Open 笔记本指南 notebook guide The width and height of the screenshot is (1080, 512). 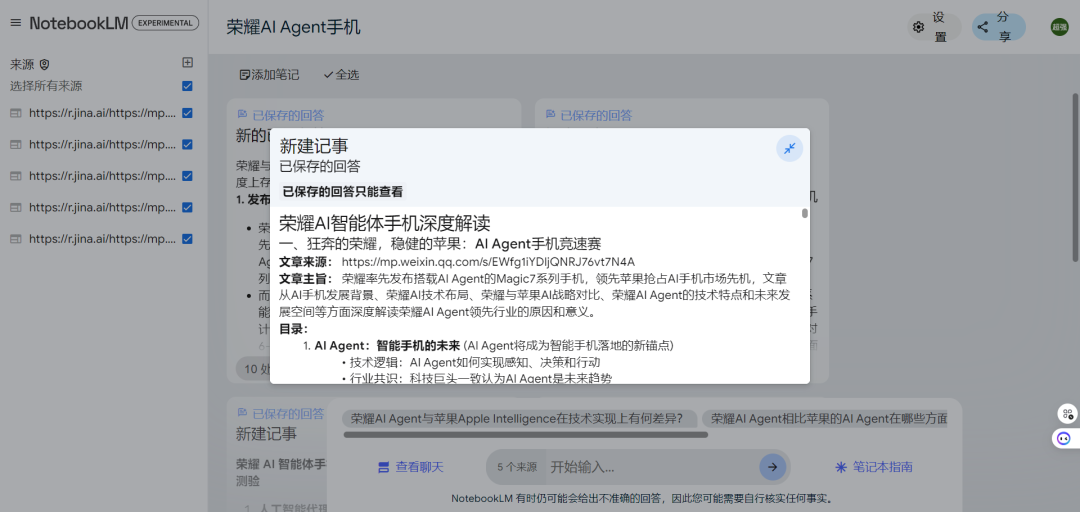coord(873,467)
